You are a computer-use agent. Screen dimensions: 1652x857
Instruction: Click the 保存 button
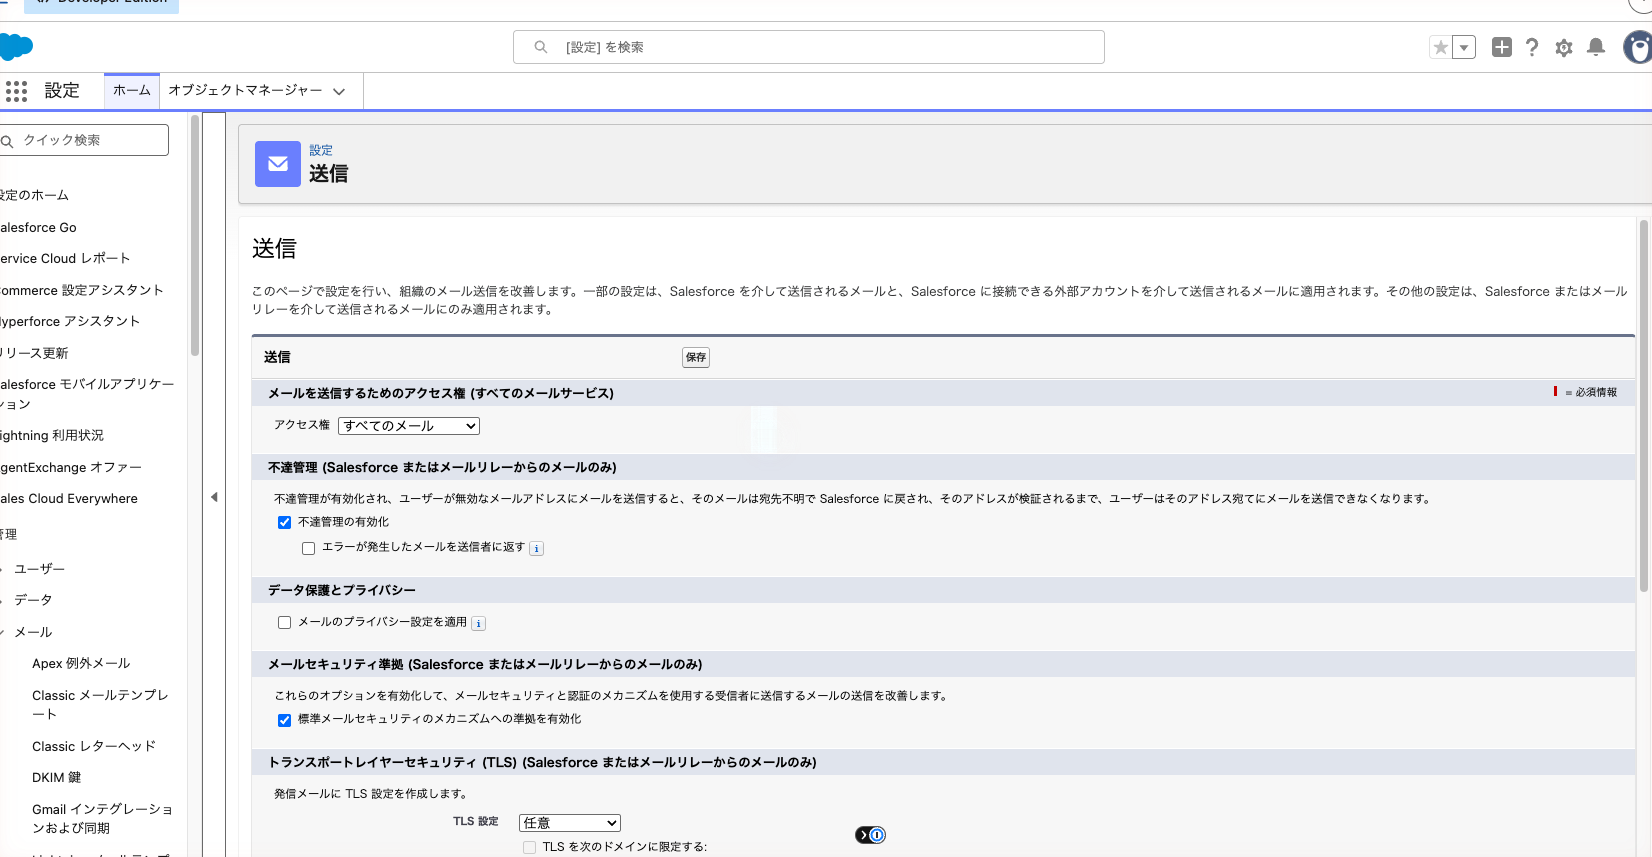point(696,357)
